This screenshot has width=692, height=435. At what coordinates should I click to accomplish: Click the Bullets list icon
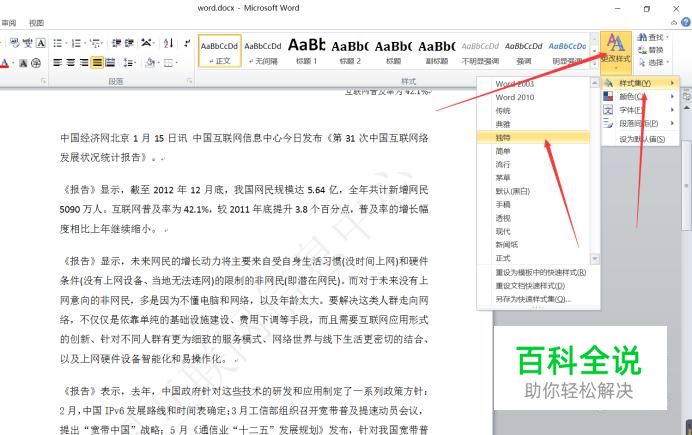click(57, 43)
